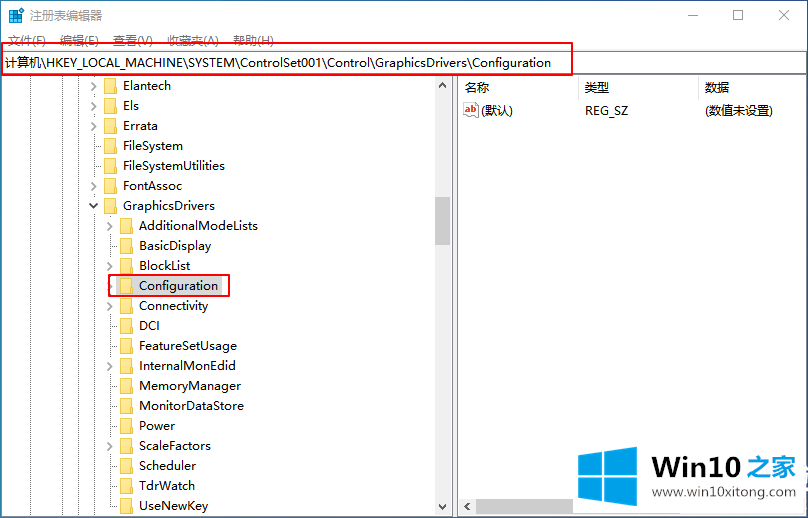808x518 pixels.
Task: Click the MonitorDataStore folder icon
Action: click(x=126, y=406)
